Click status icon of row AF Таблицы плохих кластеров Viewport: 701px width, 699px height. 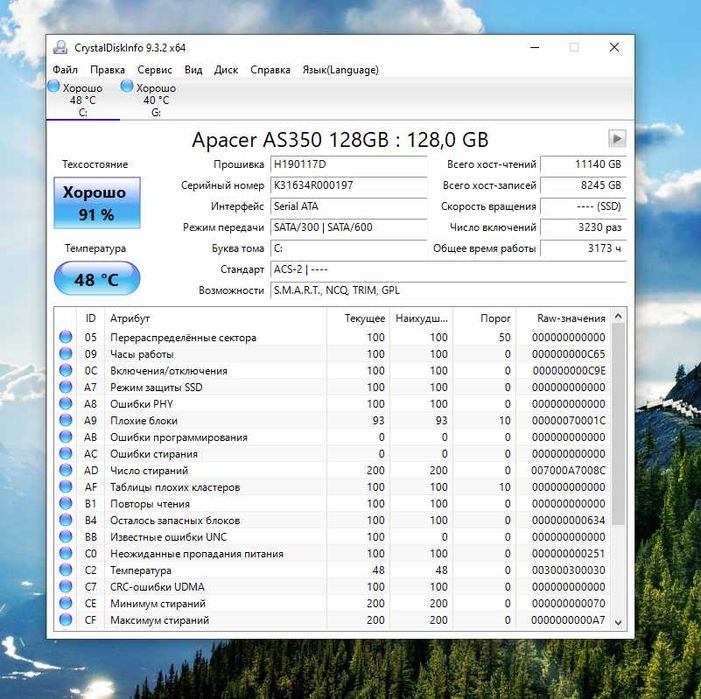(x=65, y=487)
